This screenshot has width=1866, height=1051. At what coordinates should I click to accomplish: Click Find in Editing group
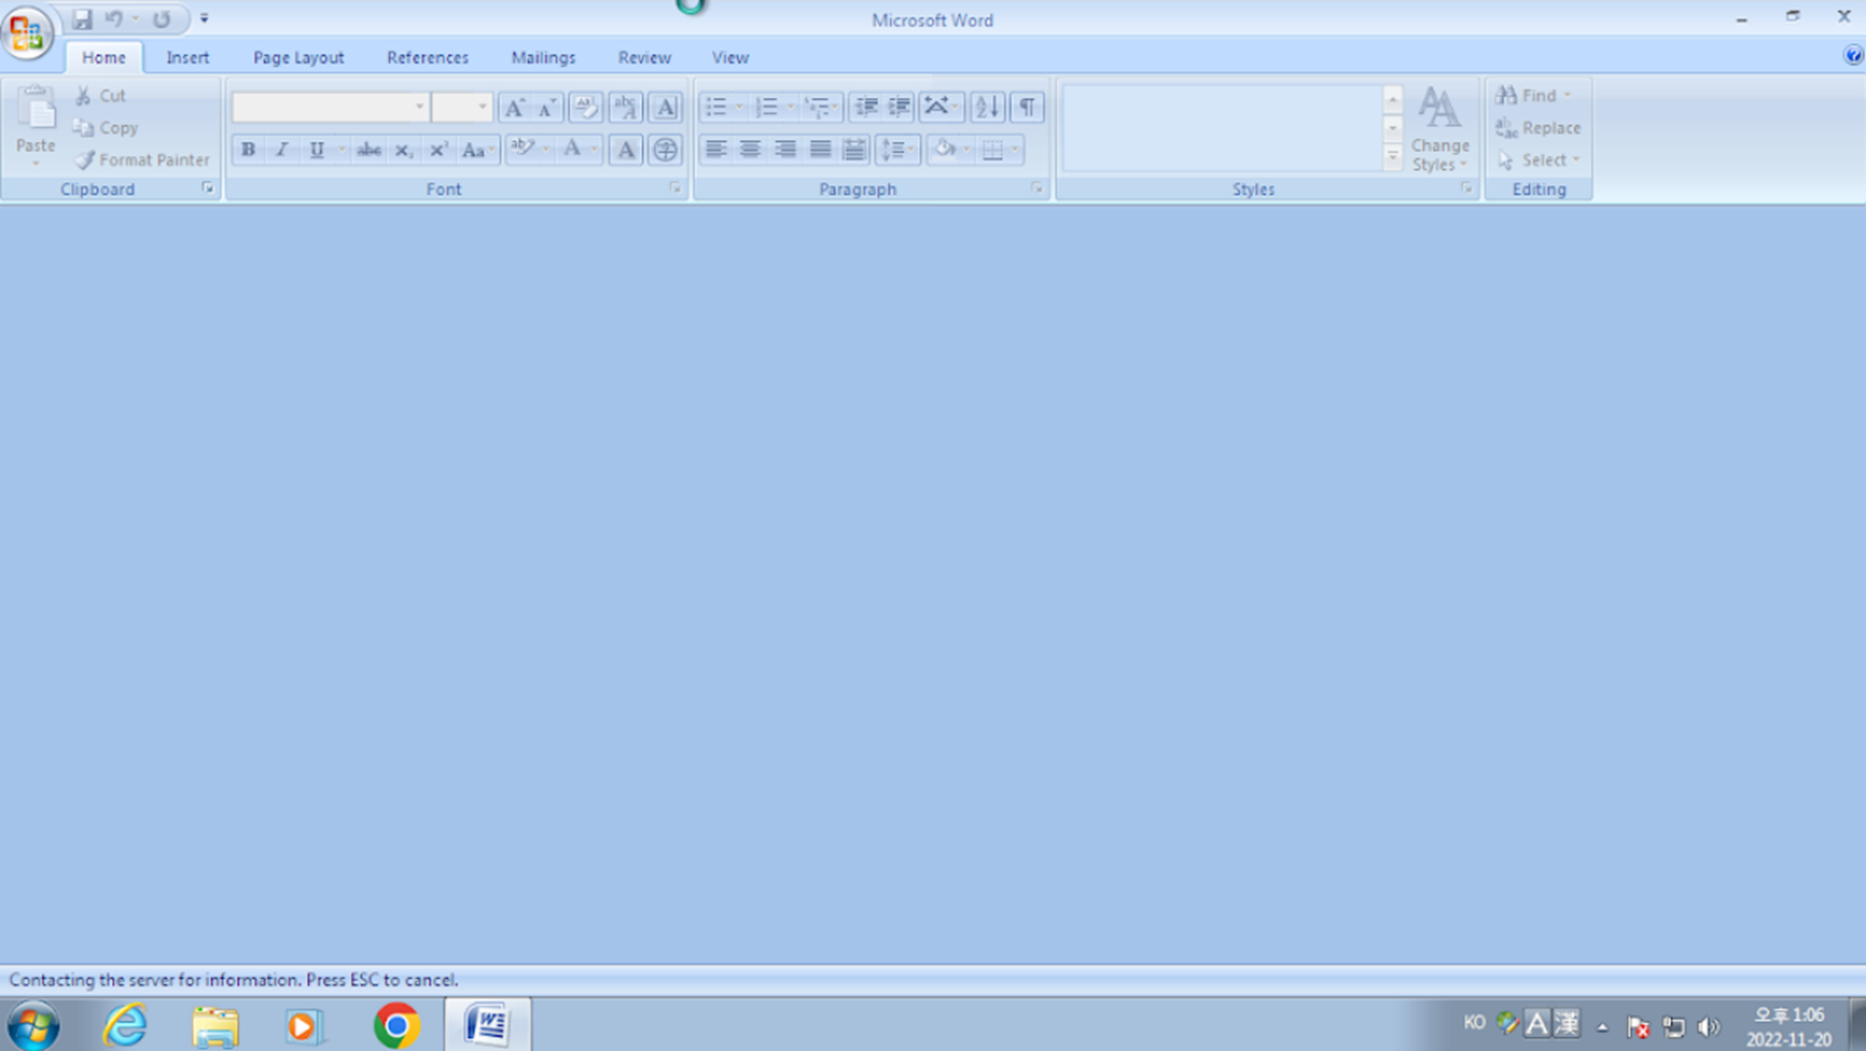point(1533,95)
